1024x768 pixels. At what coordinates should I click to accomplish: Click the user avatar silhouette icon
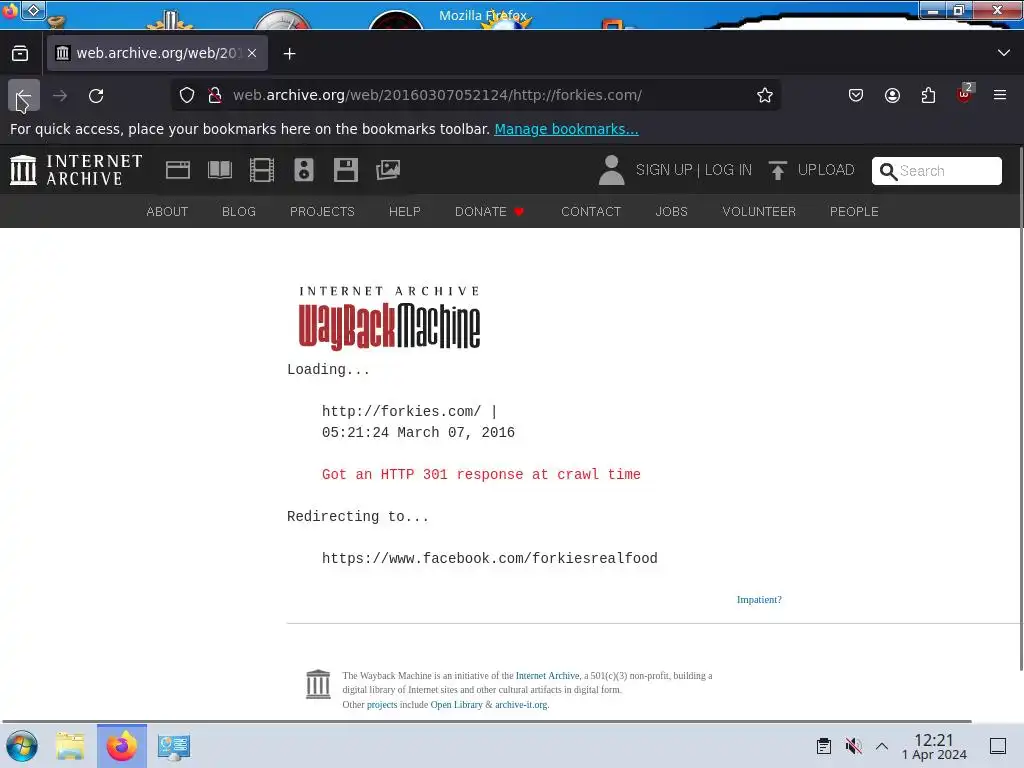[x=611, y=170]
